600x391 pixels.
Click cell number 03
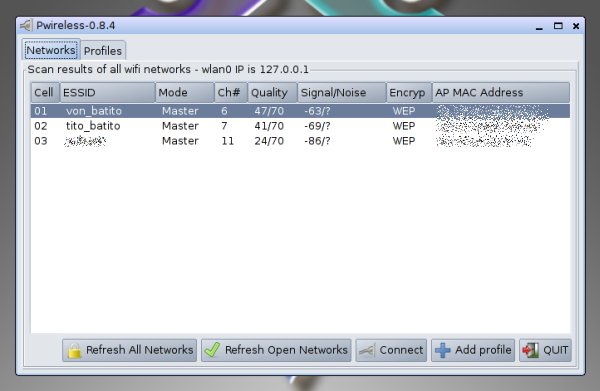(41, 141)
